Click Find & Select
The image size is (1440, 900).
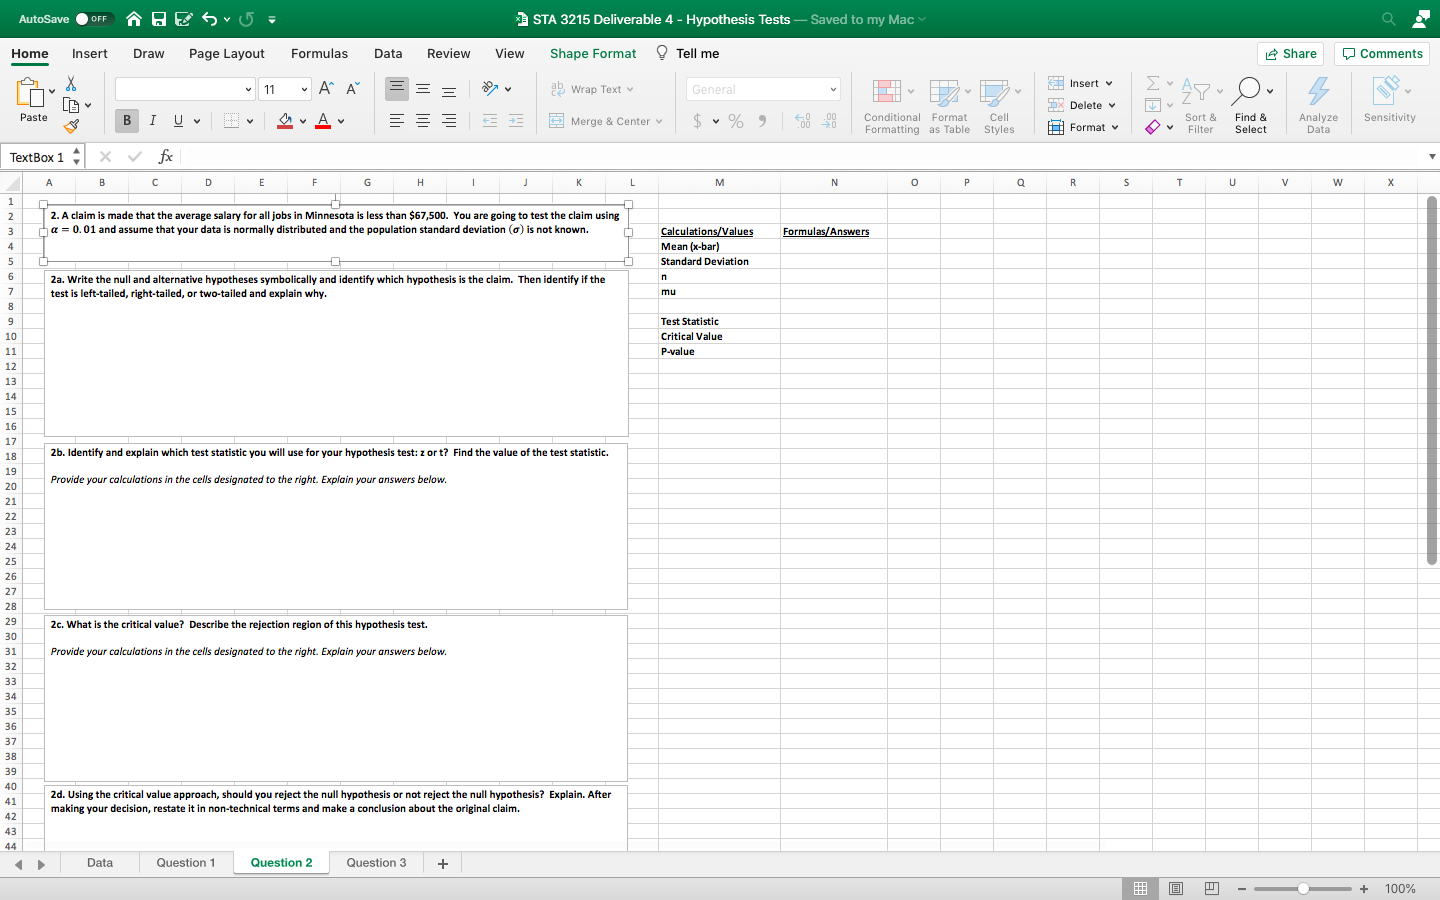point(1250,105)
